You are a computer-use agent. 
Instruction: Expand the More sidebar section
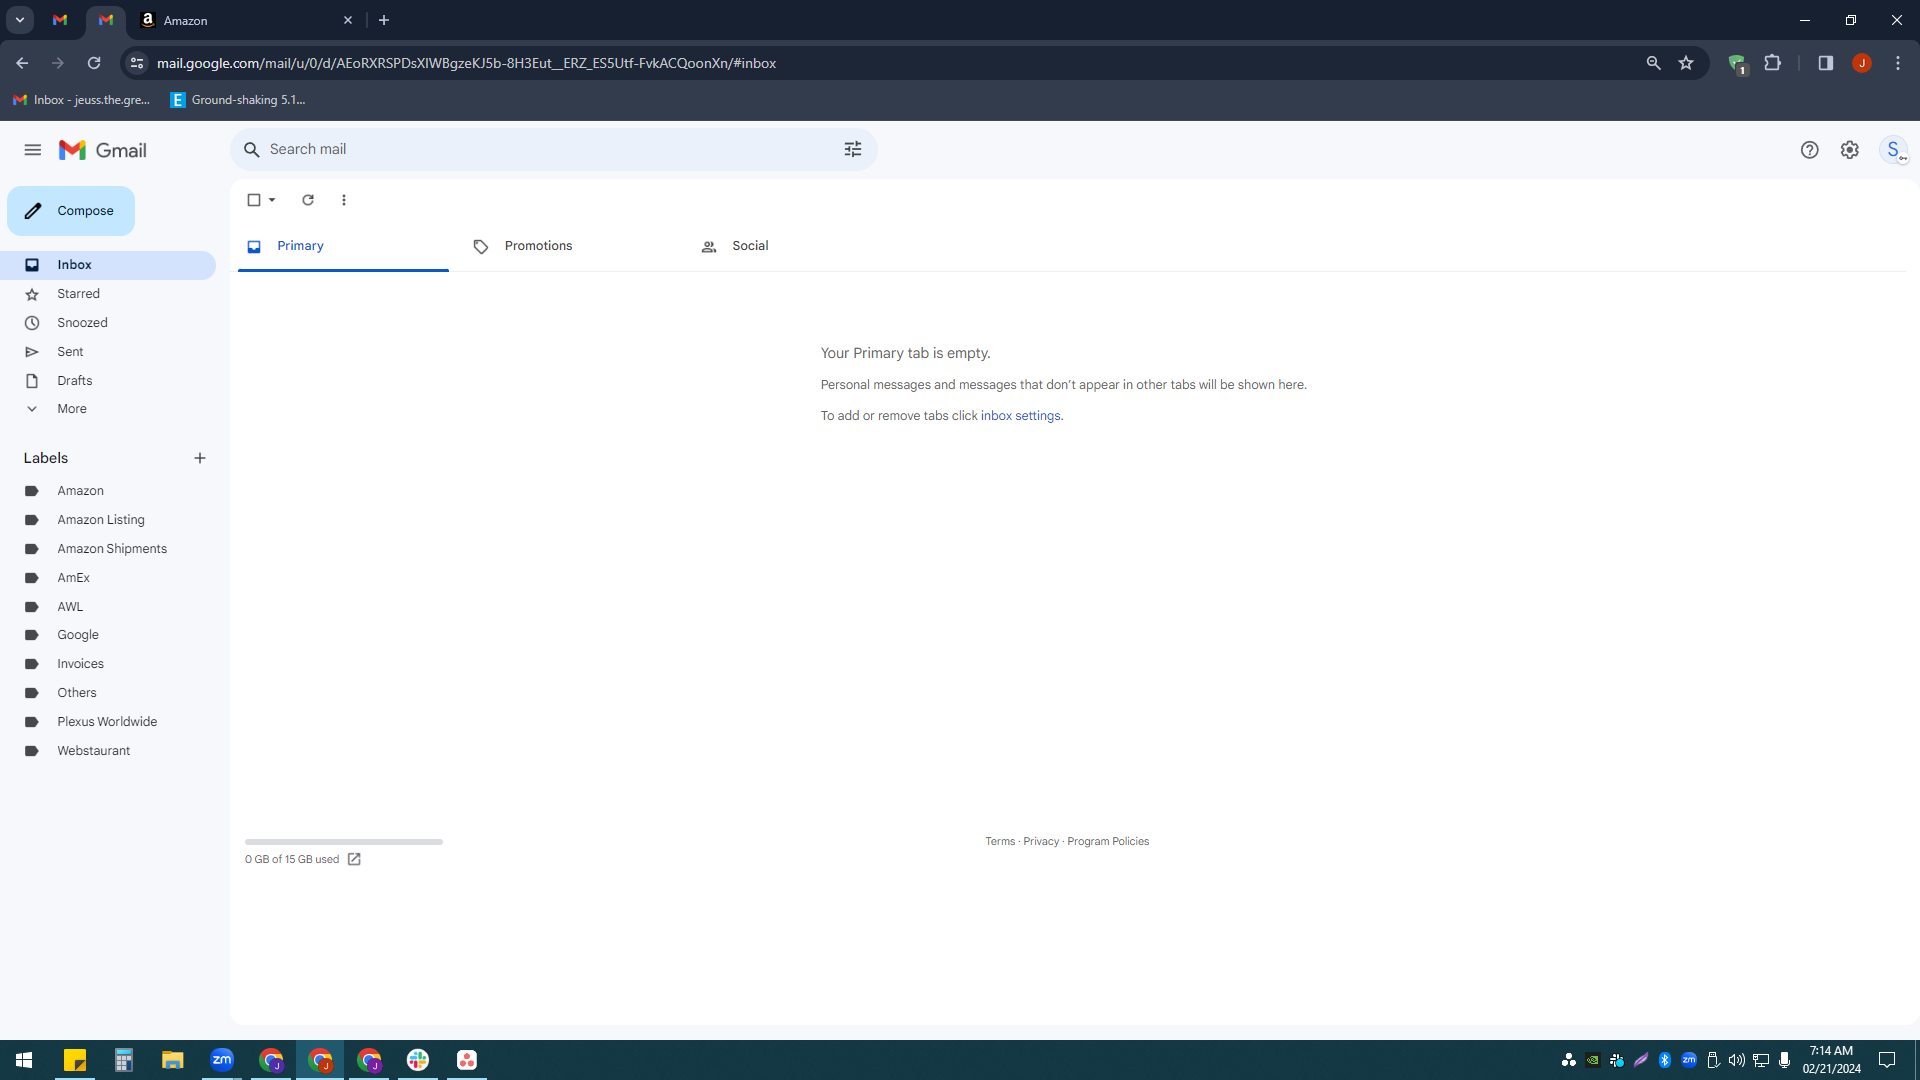pyautogui.click(x=108, y=409)
